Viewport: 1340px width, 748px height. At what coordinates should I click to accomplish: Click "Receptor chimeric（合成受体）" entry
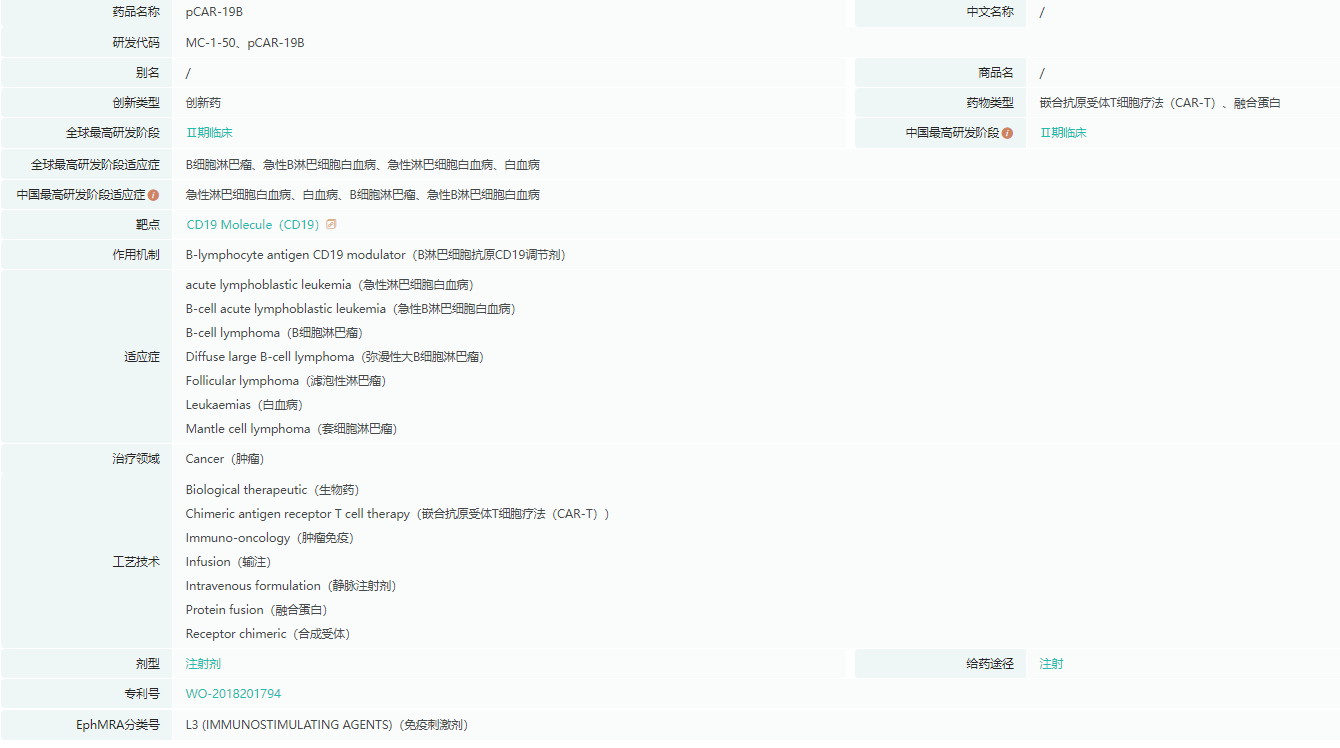tap(268, 634)
